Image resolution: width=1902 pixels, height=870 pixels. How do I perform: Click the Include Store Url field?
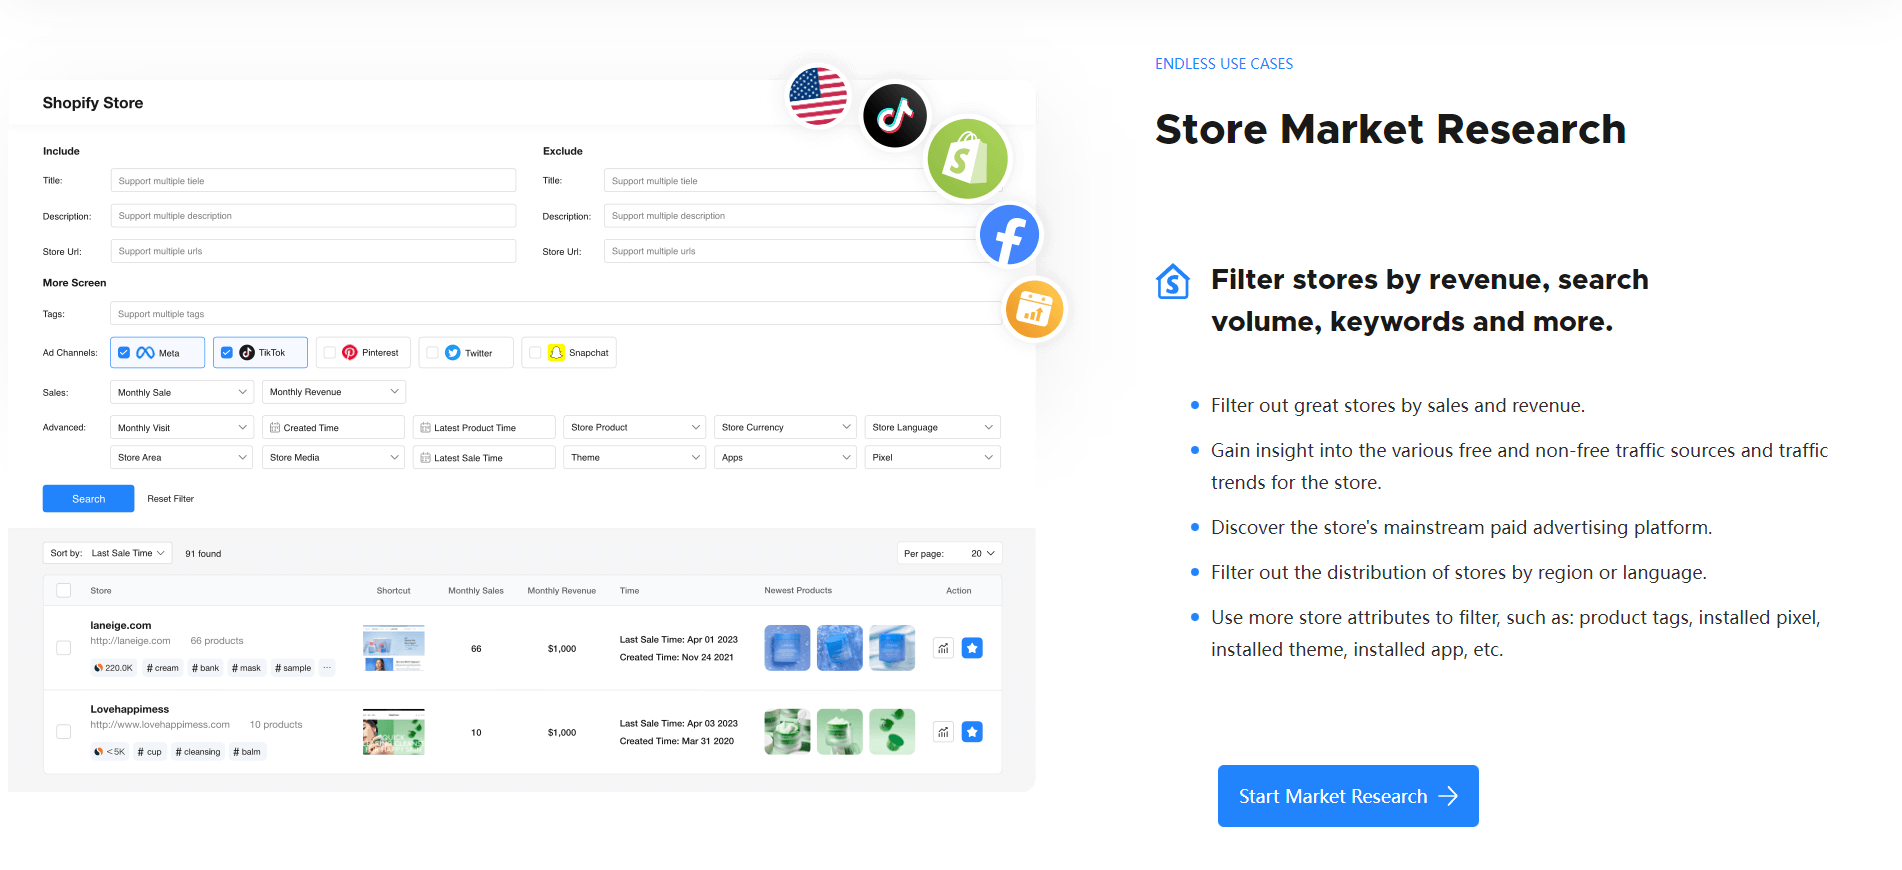click(x=313, y=251)
